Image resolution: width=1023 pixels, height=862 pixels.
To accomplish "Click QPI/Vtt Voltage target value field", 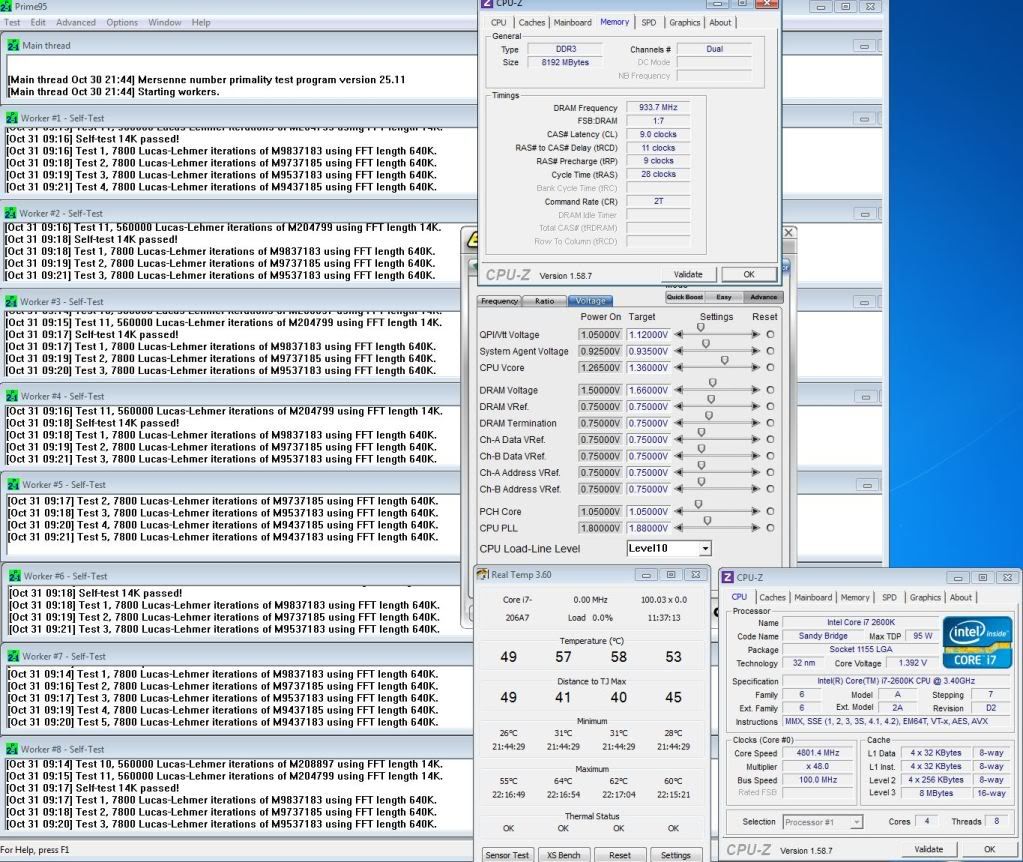I will point(649,334).
